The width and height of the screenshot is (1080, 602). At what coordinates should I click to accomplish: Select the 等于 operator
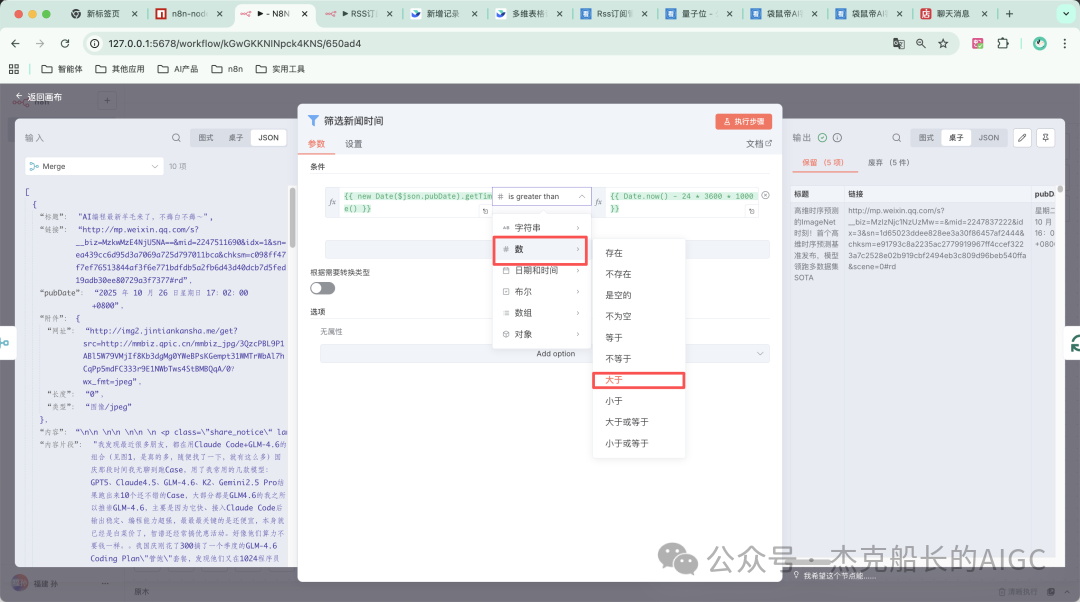click(638, 338)
